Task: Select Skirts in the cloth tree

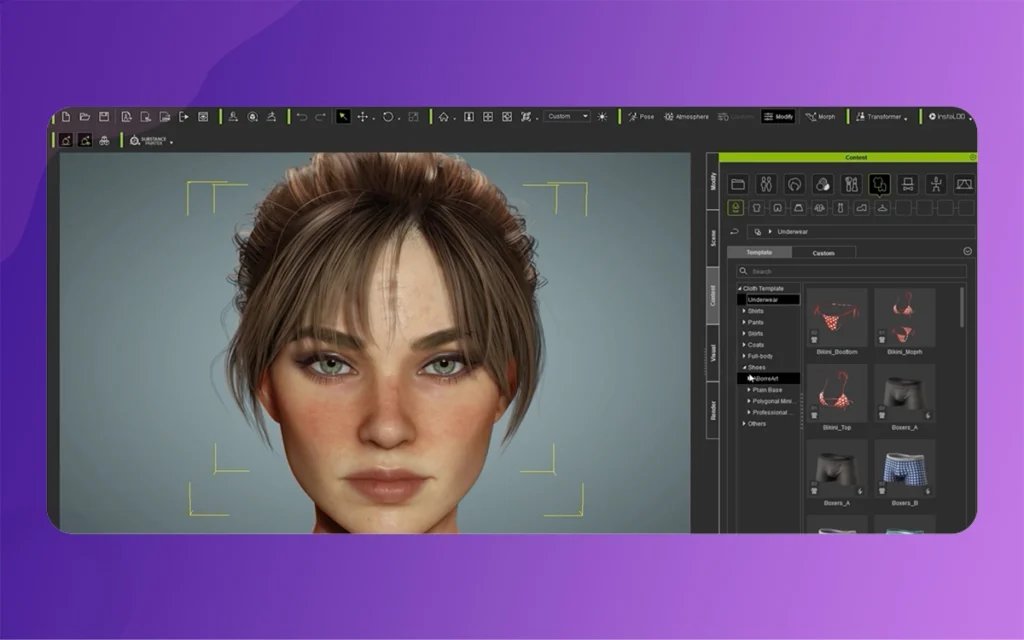Action: coord(756,333)
